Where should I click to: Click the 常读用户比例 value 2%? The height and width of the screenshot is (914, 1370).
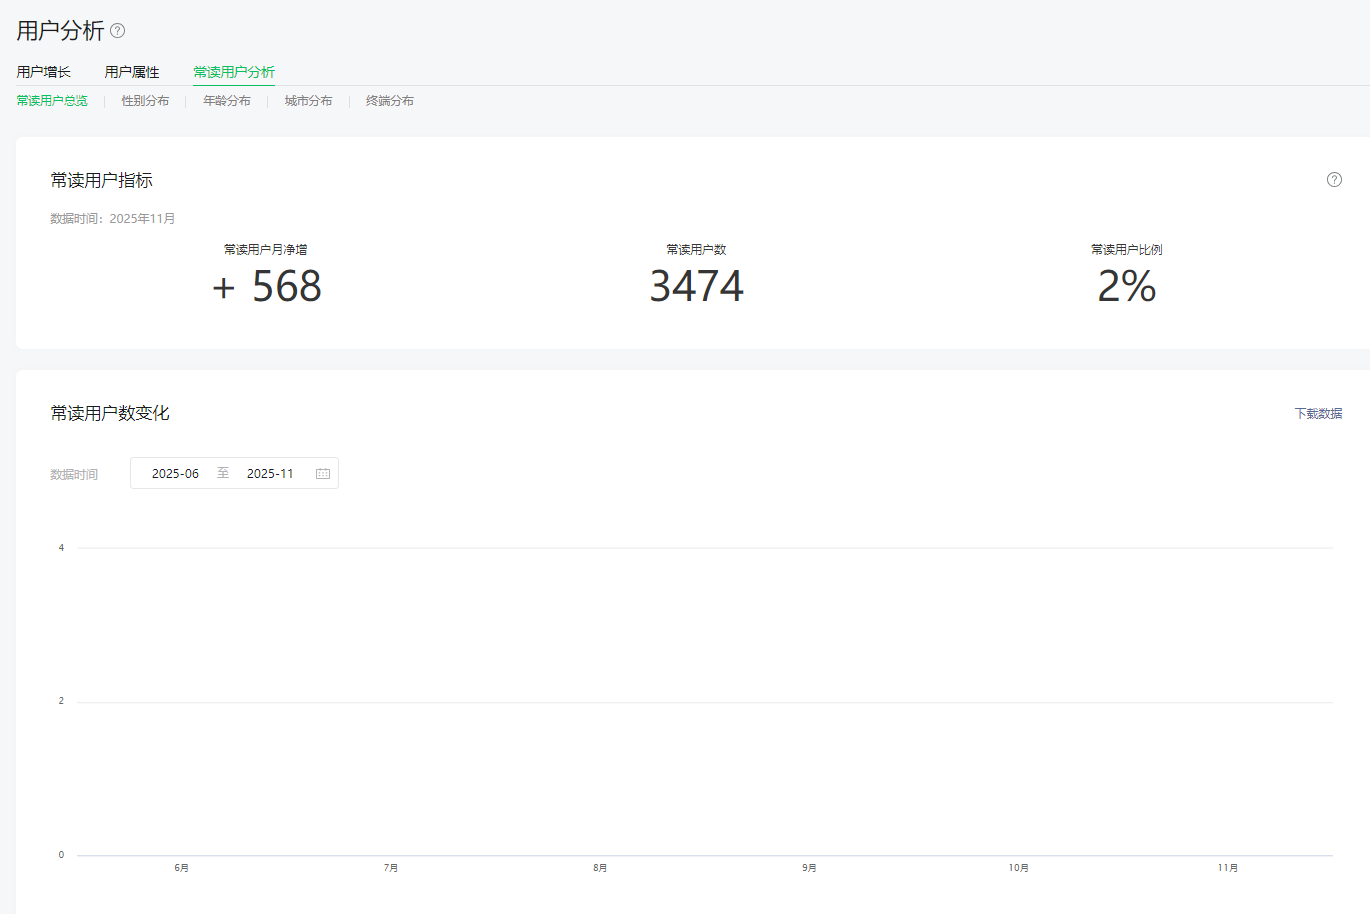(x=1126, y=287)
